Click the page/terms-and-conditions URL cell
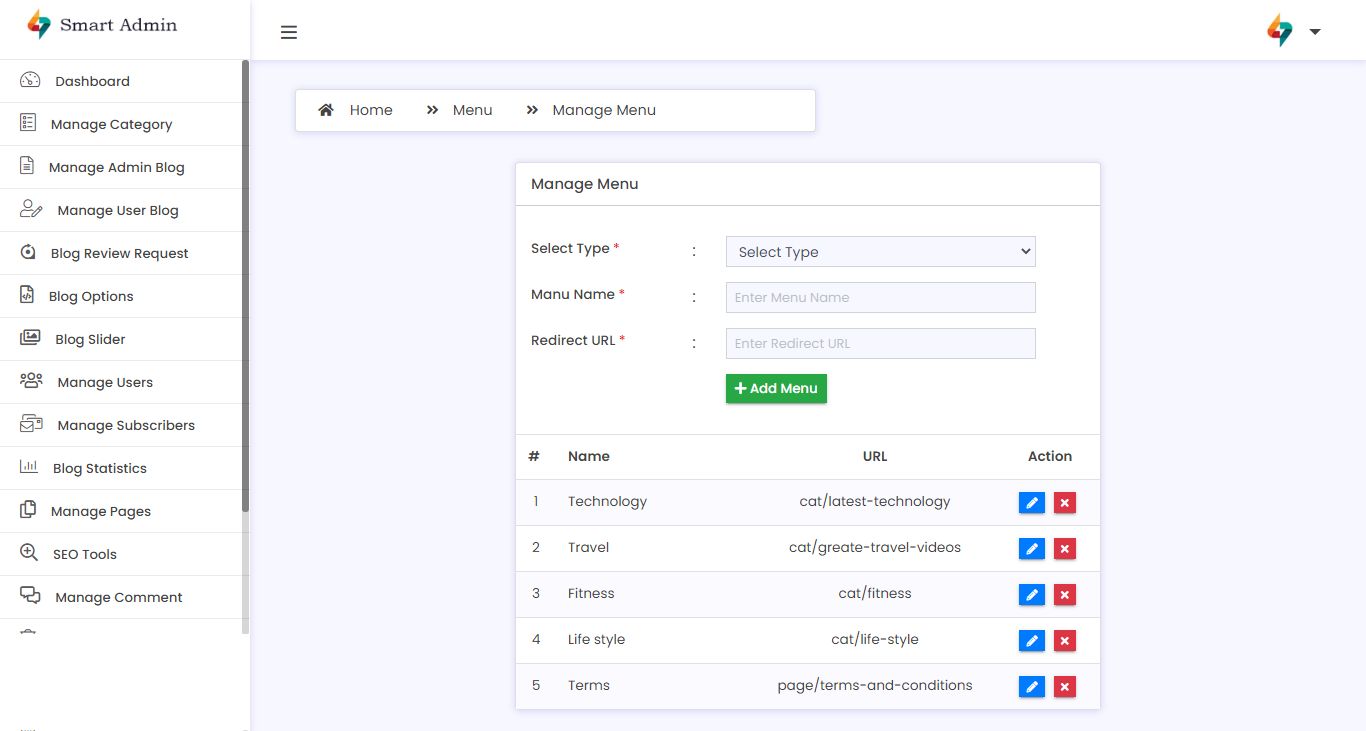Image resolution: width=1366 pixels, height=731 pixels. (875, 685)
